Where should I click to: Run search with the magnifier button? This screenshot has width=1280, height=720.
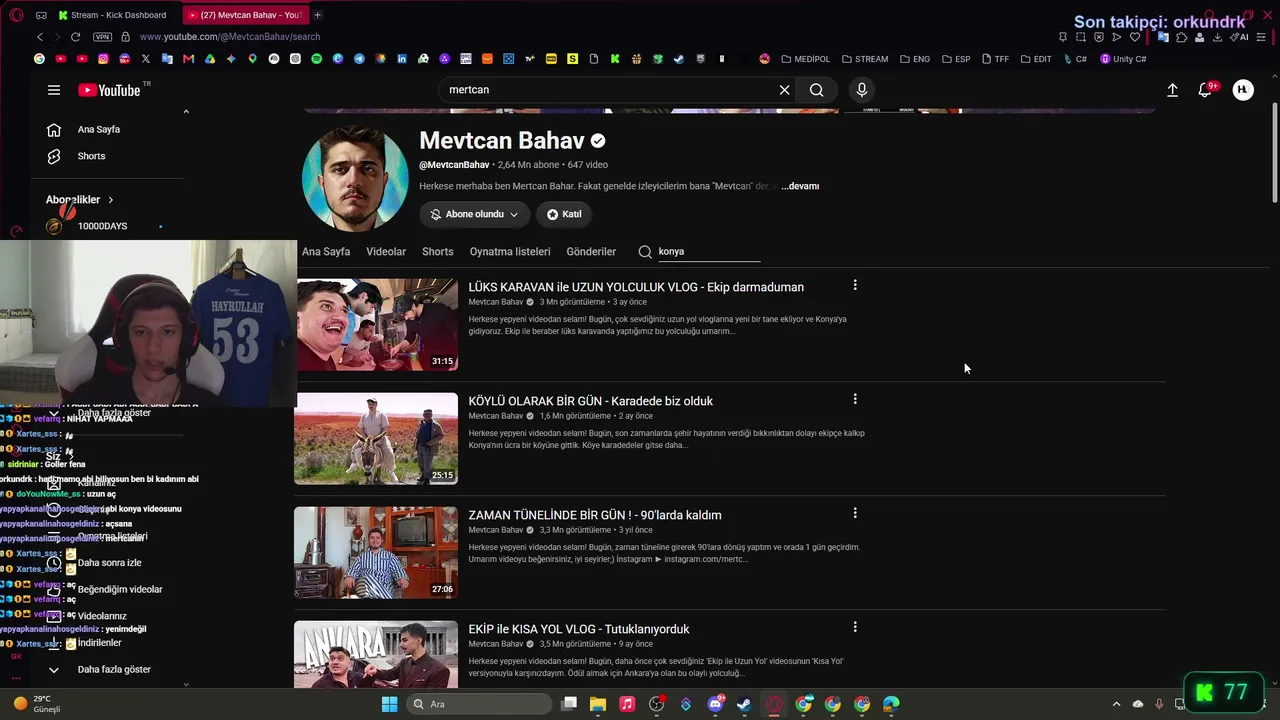click(817, 90)
